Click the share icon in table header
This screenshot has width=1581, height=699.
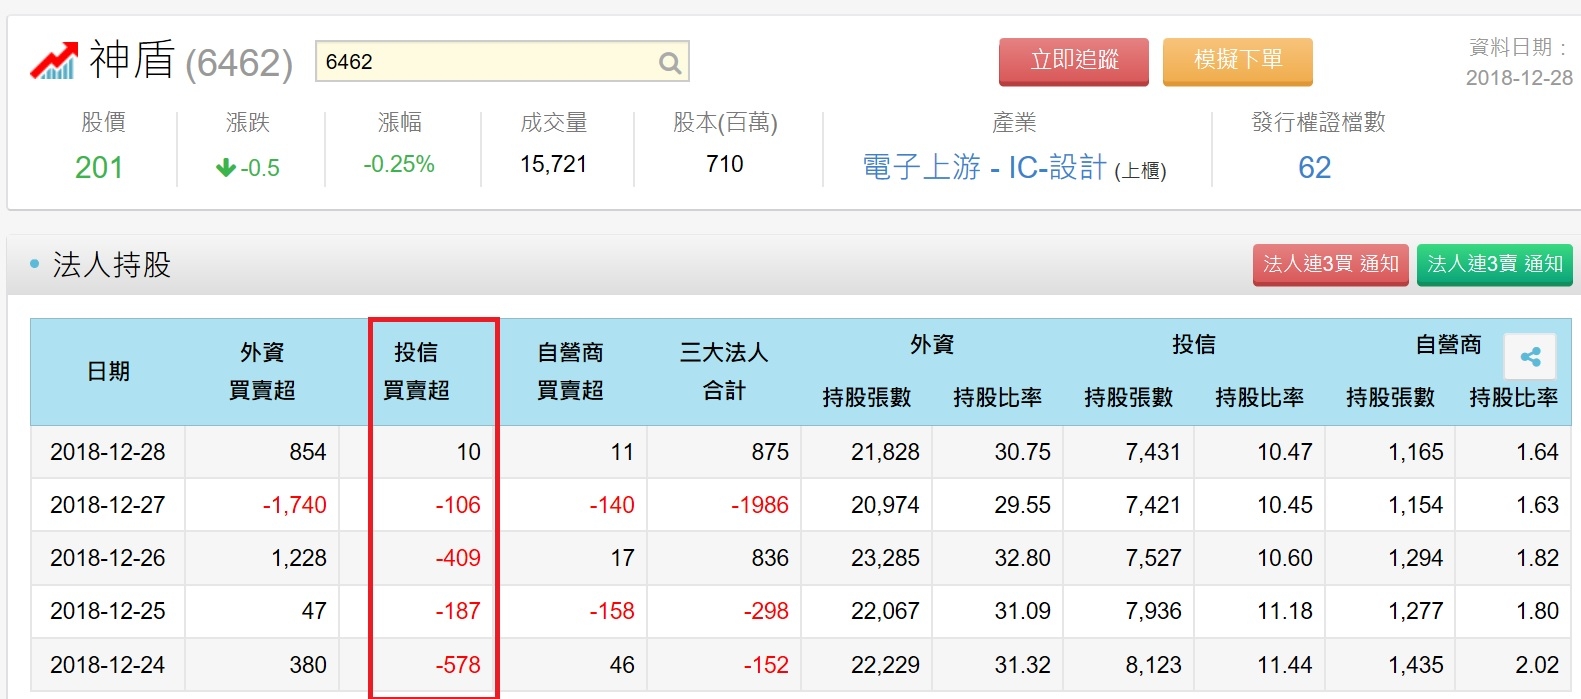1530,357
